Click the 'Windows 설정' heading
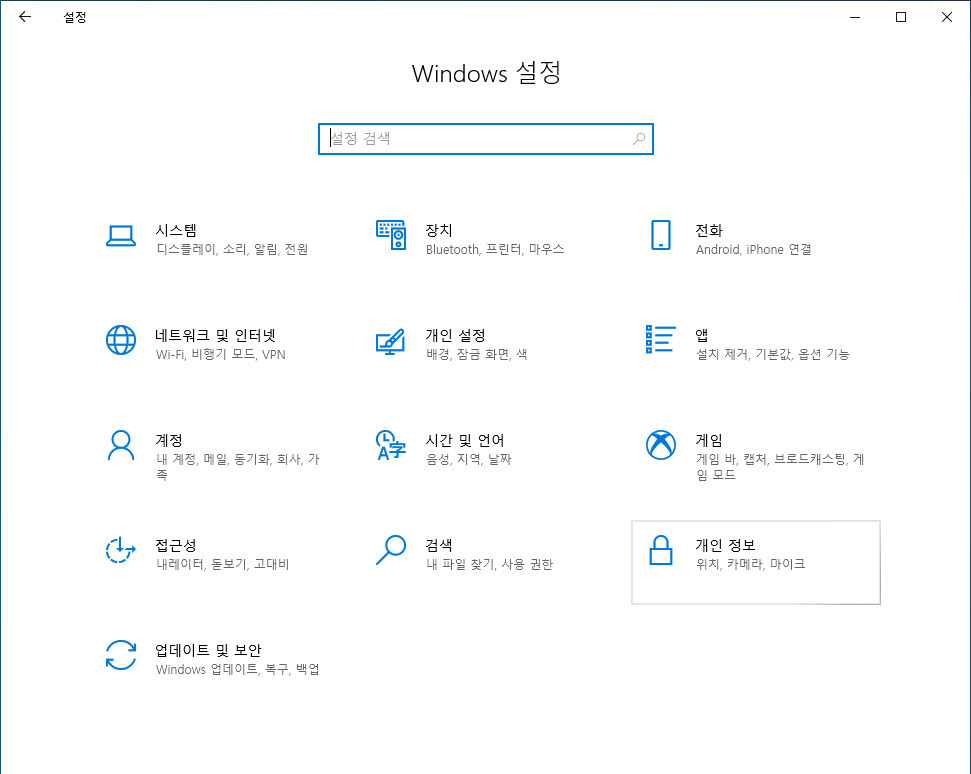Screen dimensions: 971x774 coord(486,73)
